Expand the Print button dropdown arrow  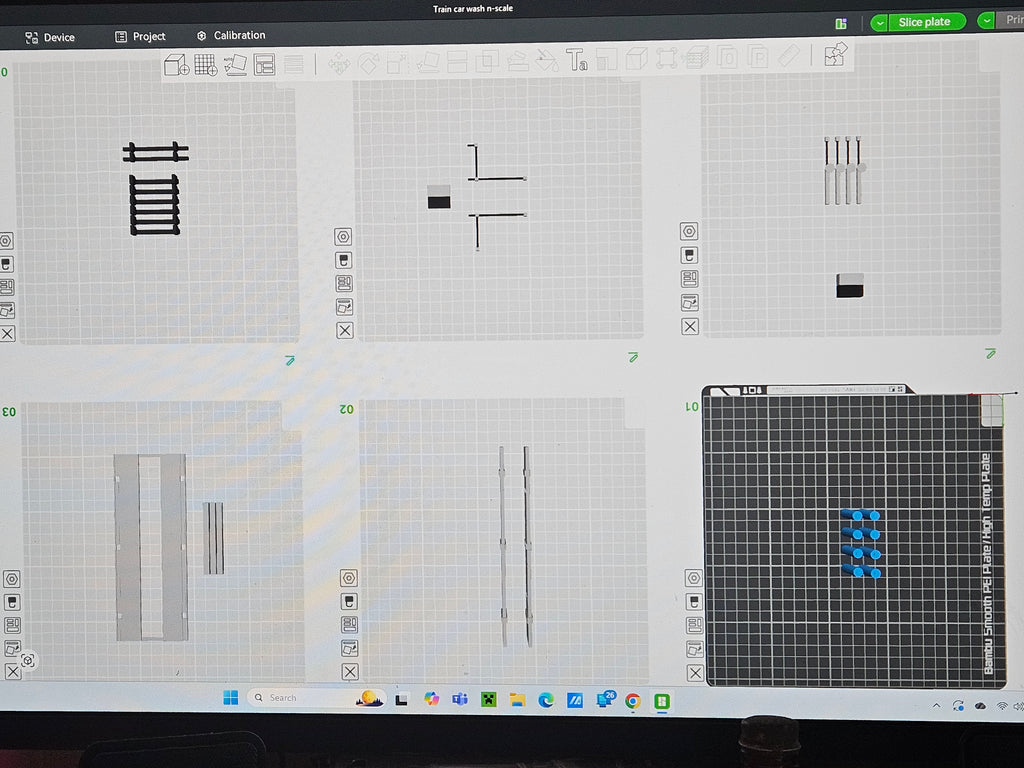tap(986, 21)
